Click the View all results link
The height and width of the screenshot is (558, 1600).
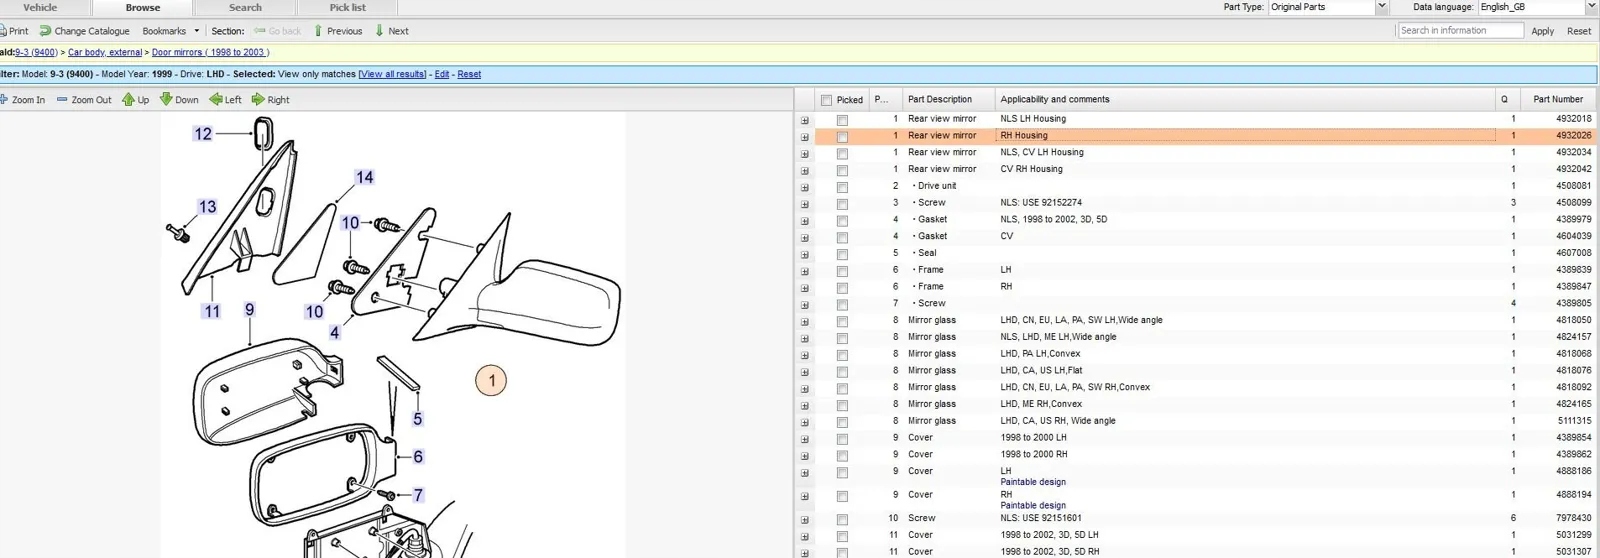[x=392, y=74]
